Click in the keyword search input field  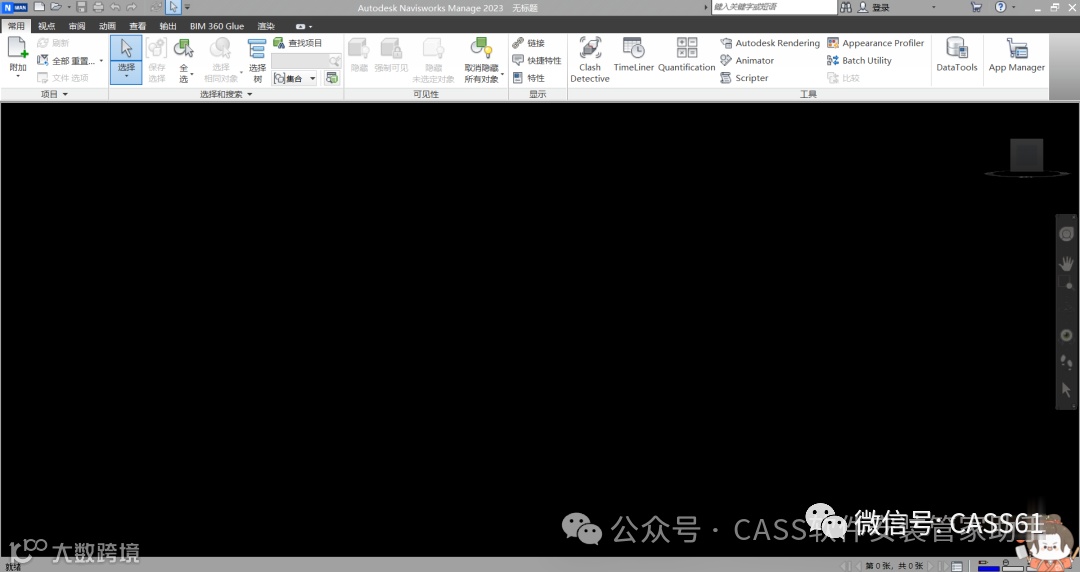coord(773,7)
